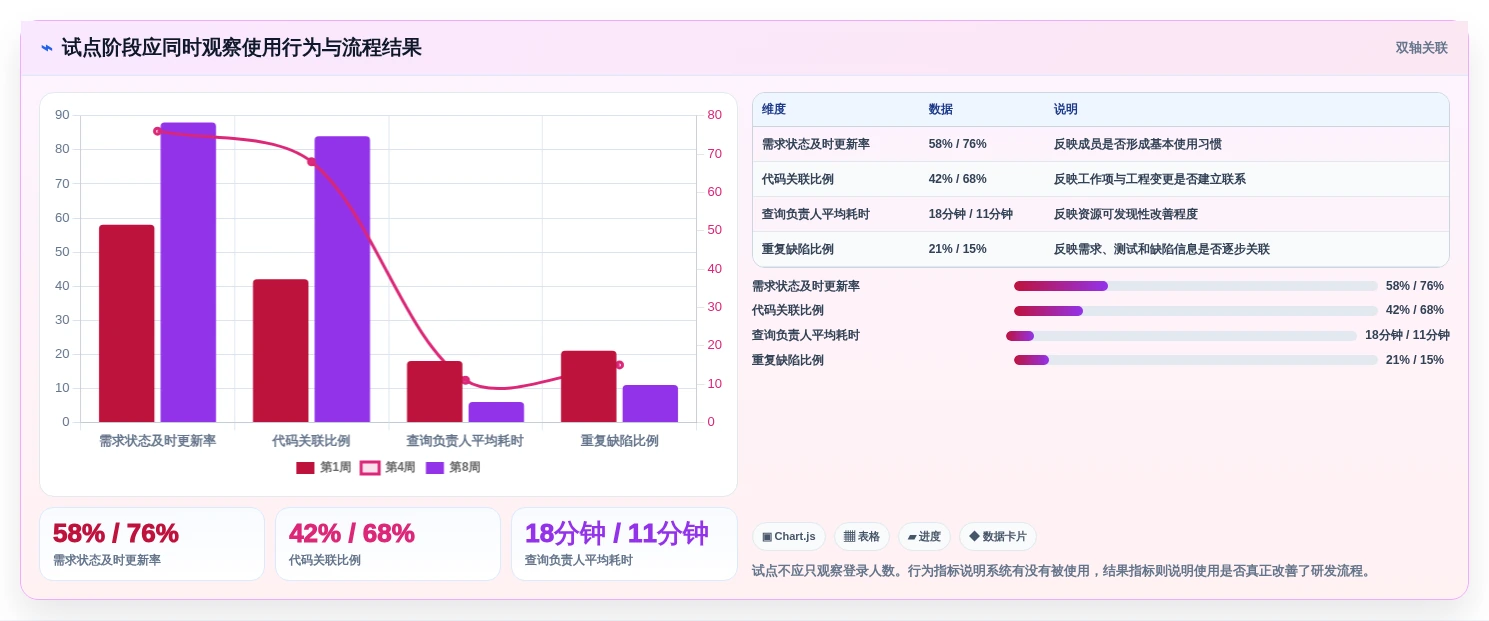Click the 第1周 bar for 需求状态及时更新率
The height and width of the screenshot is (621, 1489).
coord(127,323)
